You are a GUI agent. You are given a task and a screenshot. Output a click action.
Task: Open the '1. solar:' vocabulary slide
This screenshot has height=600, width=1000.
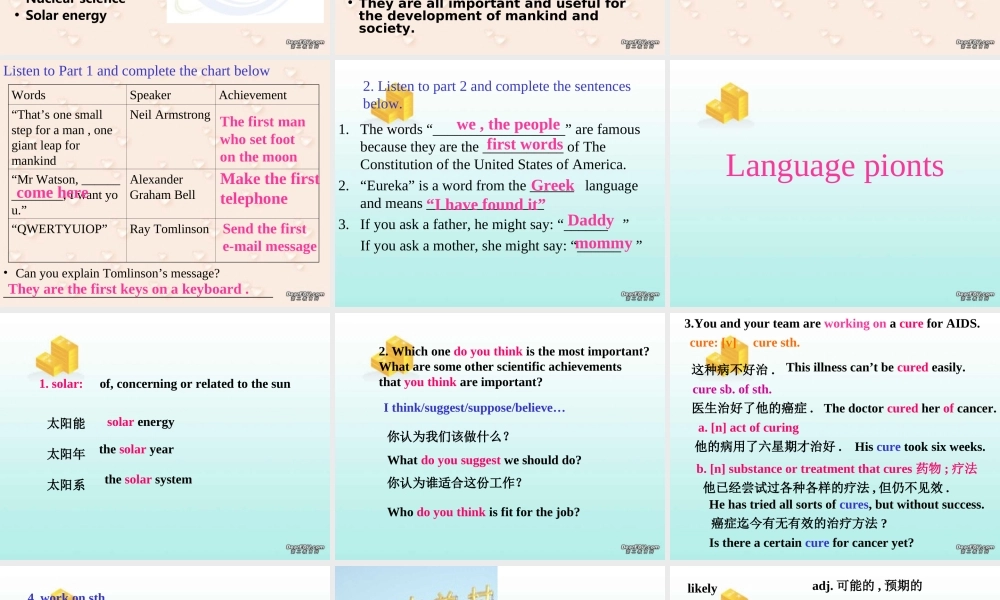[x=165, y=437]
